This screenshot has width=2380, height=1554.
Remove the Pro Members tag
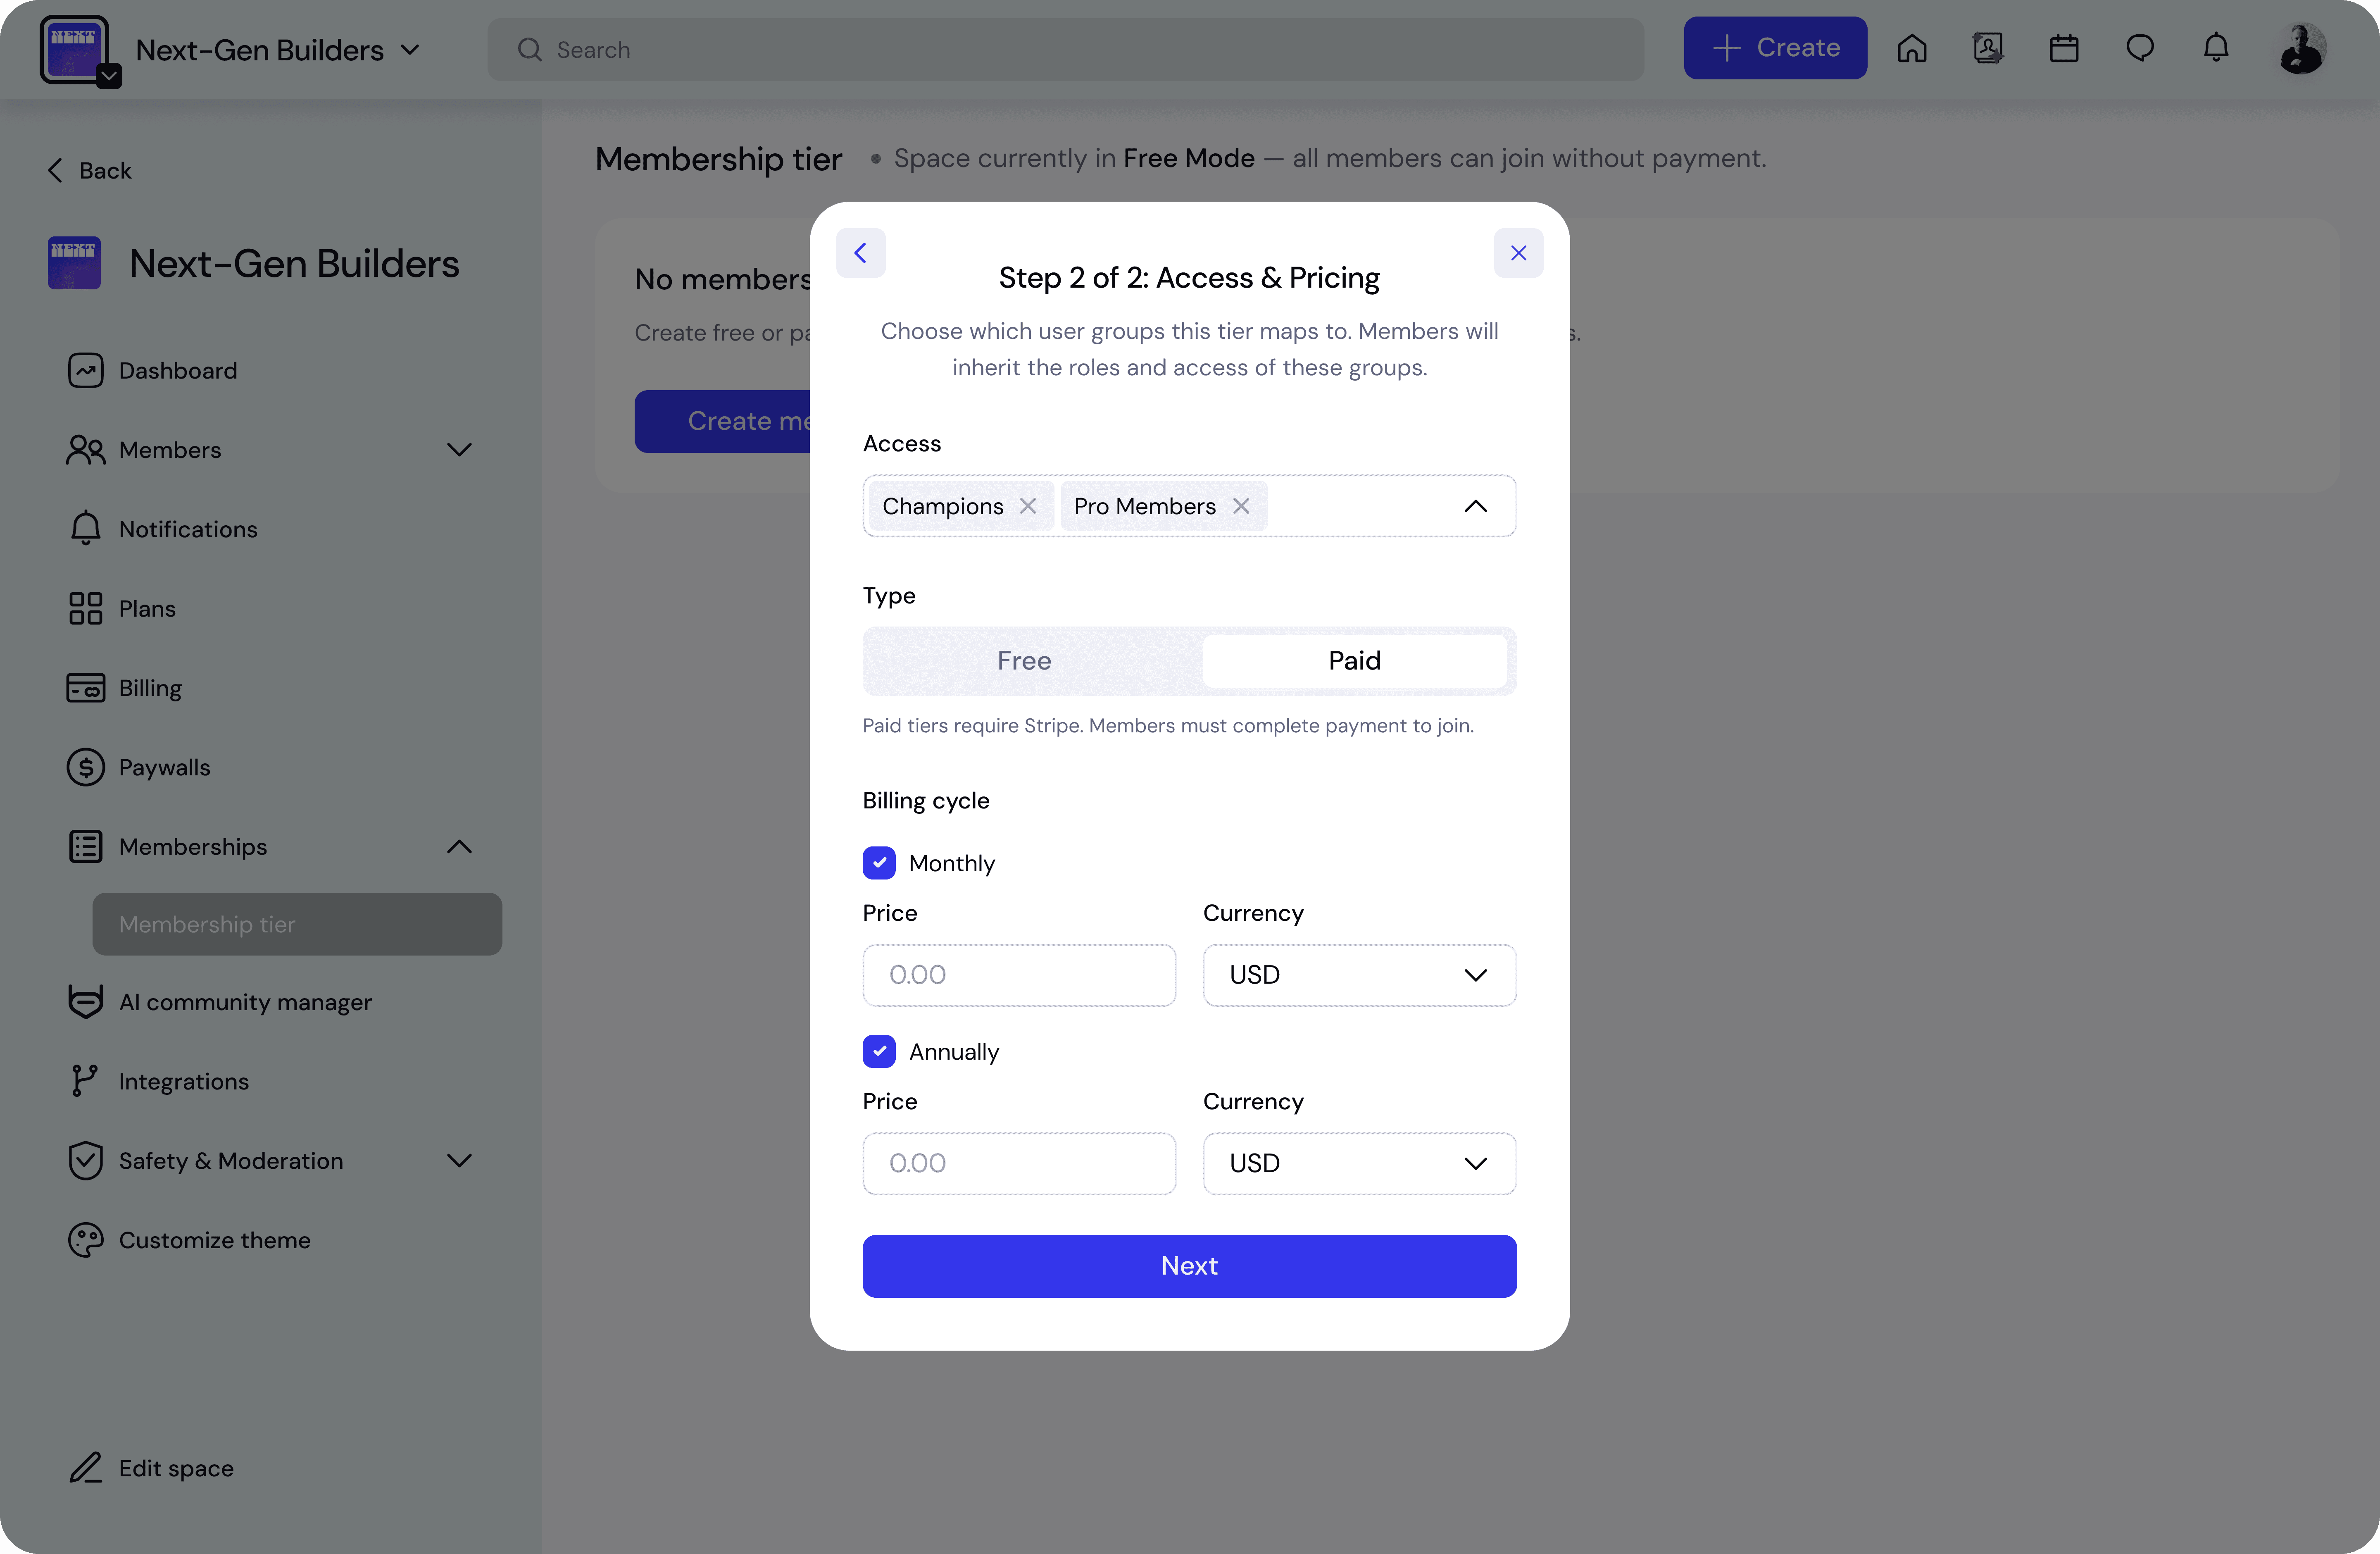(x=1241, y=506)
